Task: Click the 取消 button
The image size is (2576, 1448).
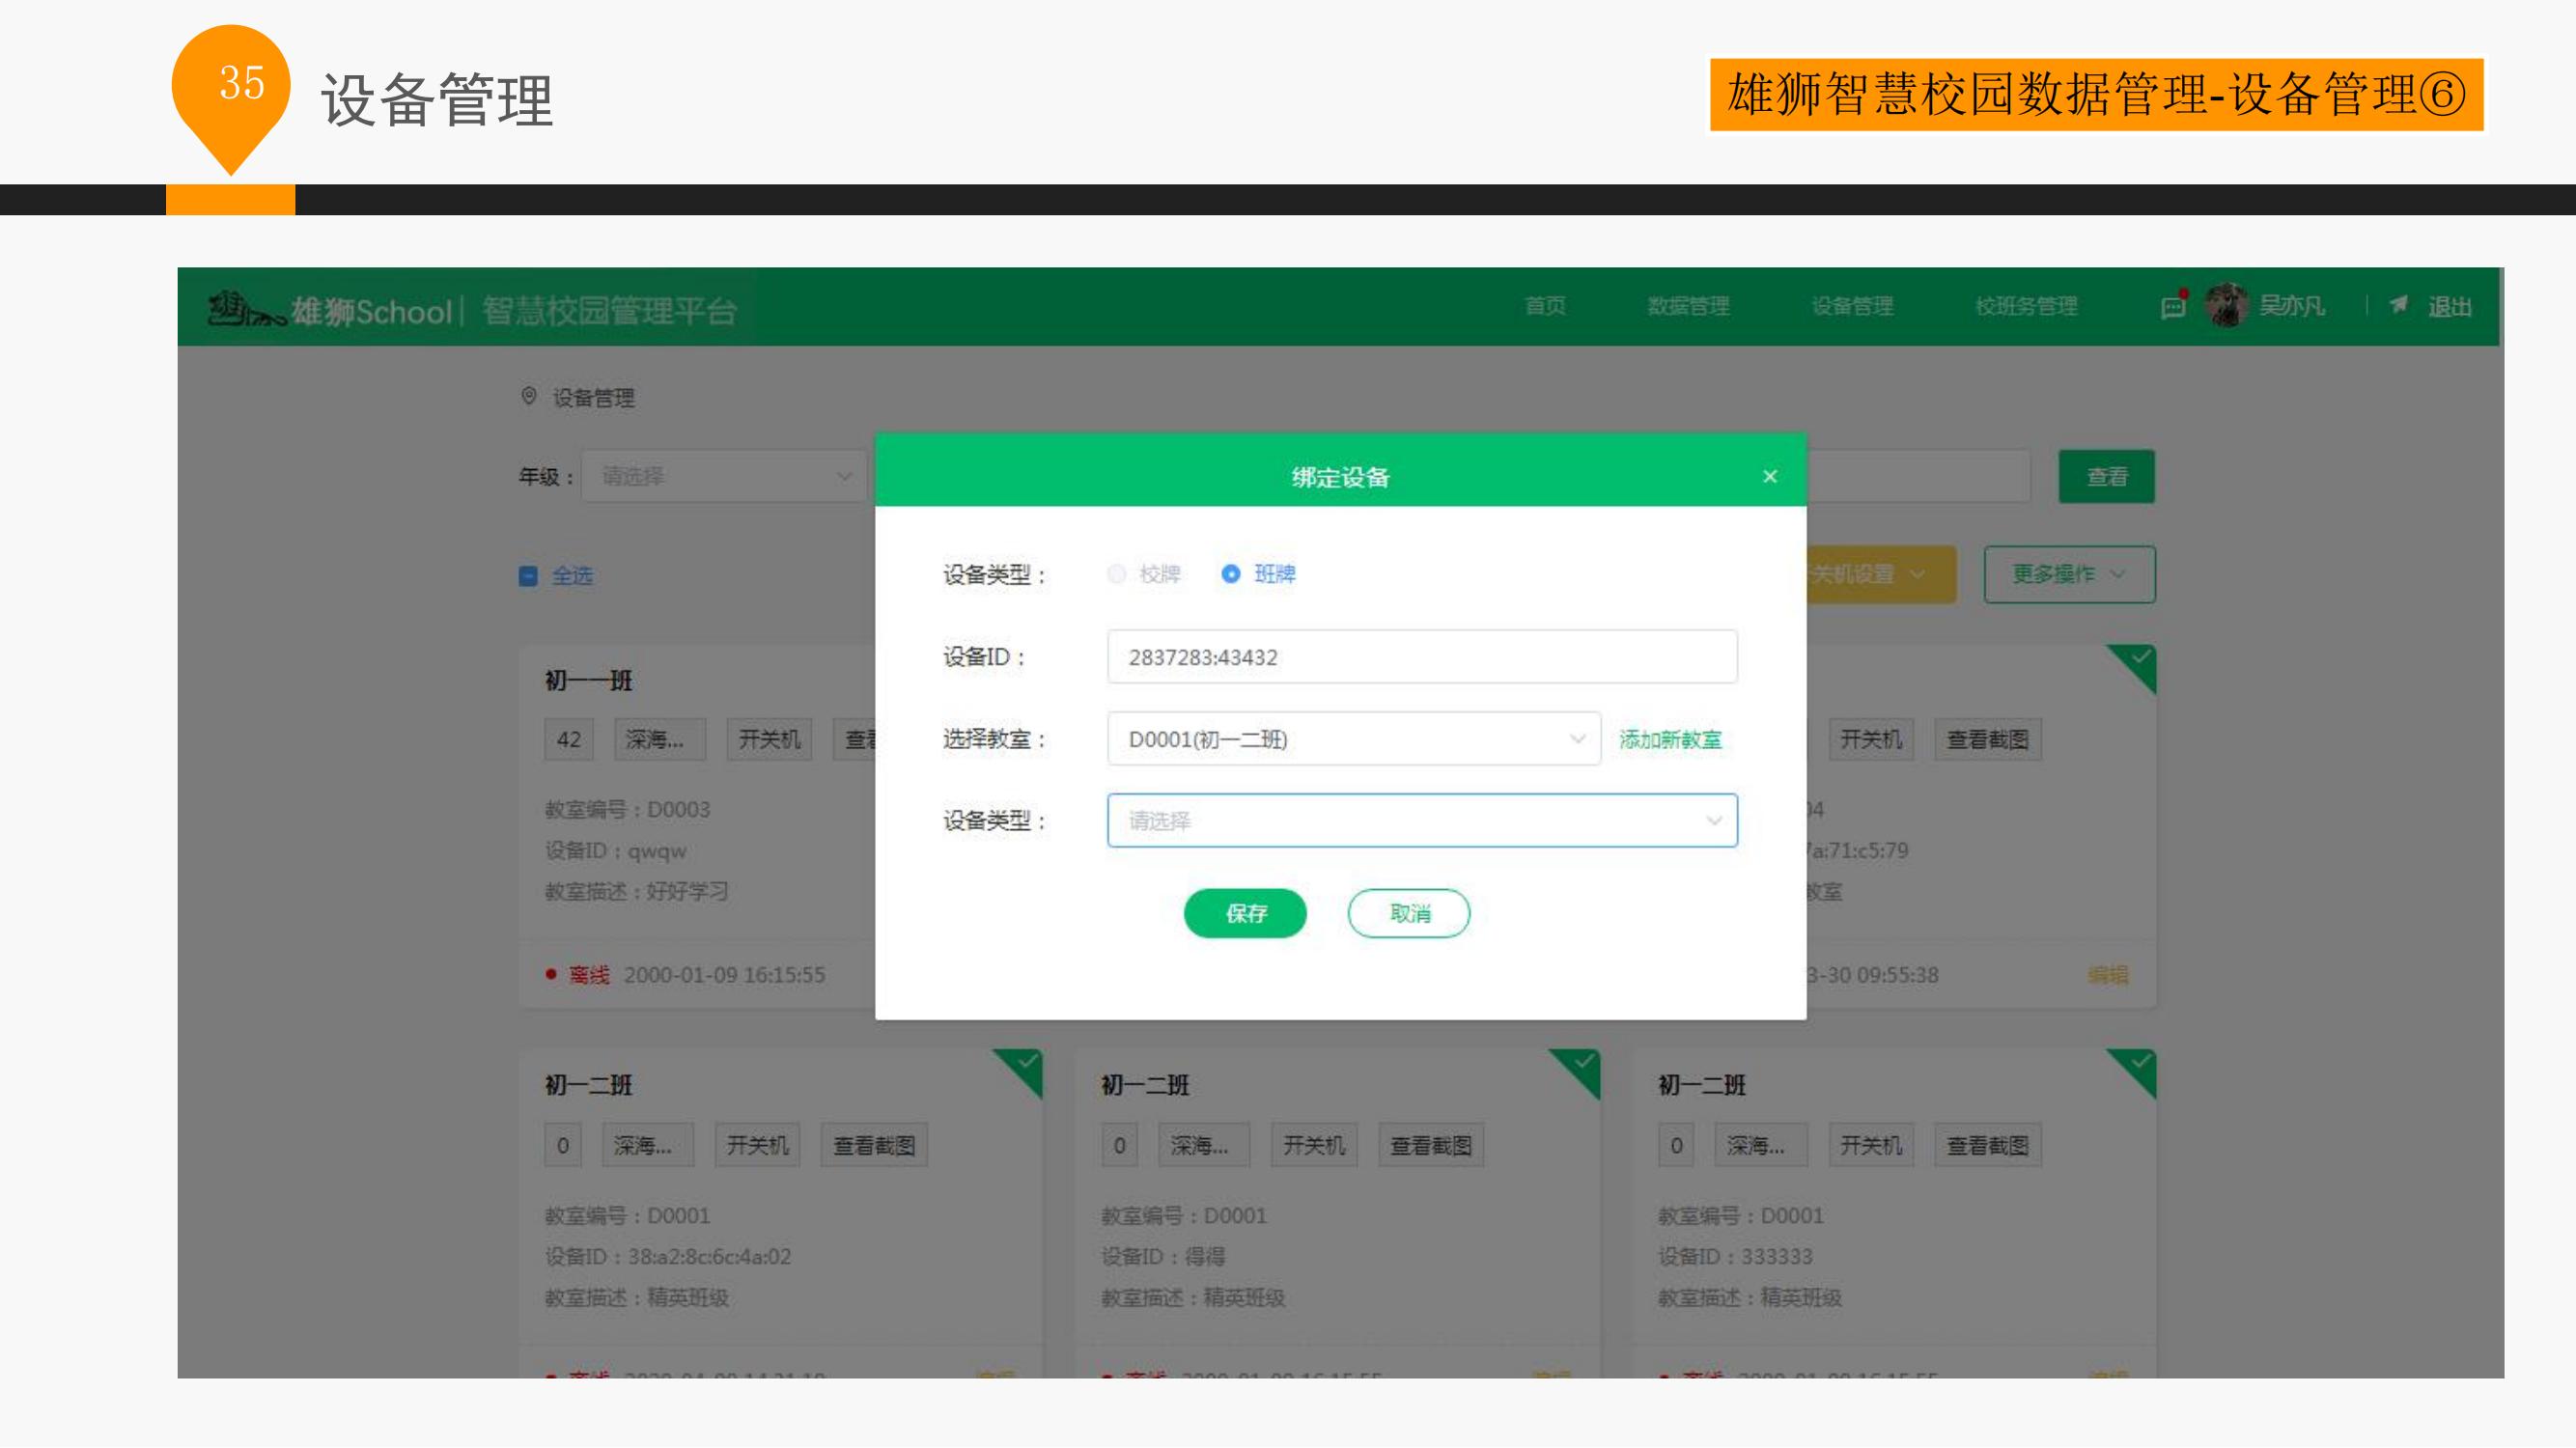Action: 1409,913
